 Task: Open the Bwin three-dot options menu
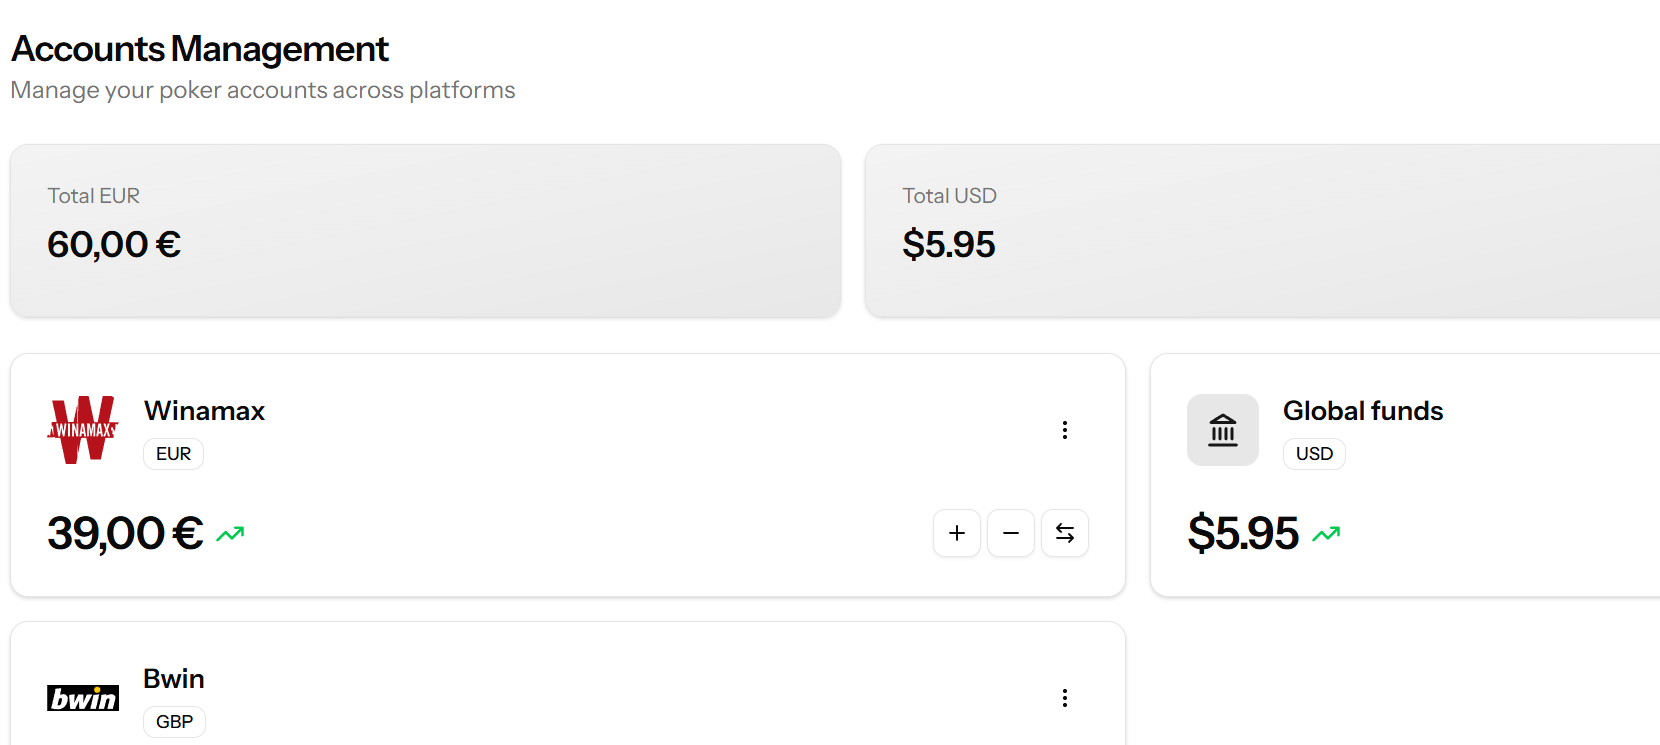1065,698
